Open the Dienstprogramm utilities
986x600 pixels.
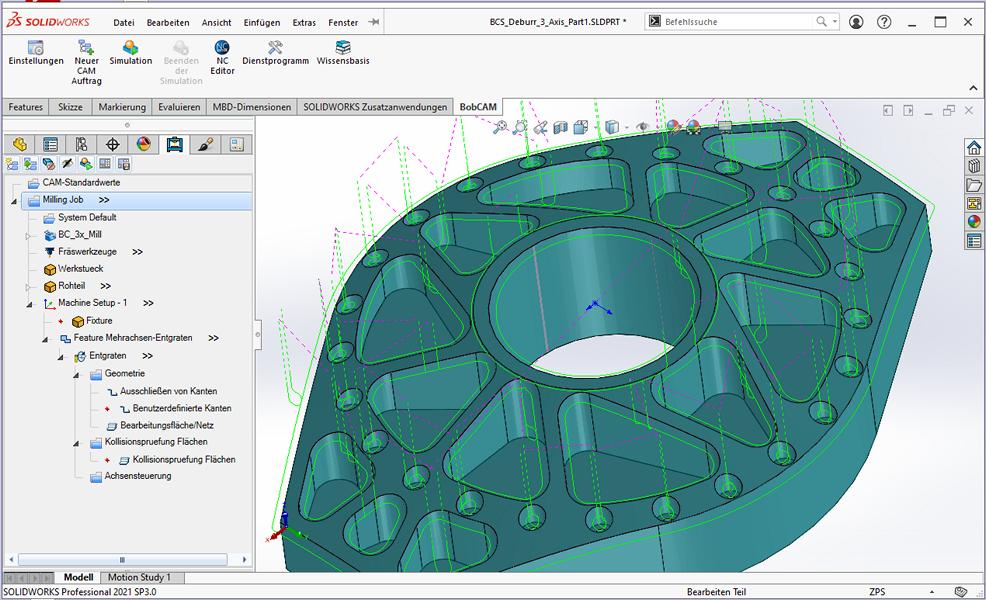click(x=275, y=53)
